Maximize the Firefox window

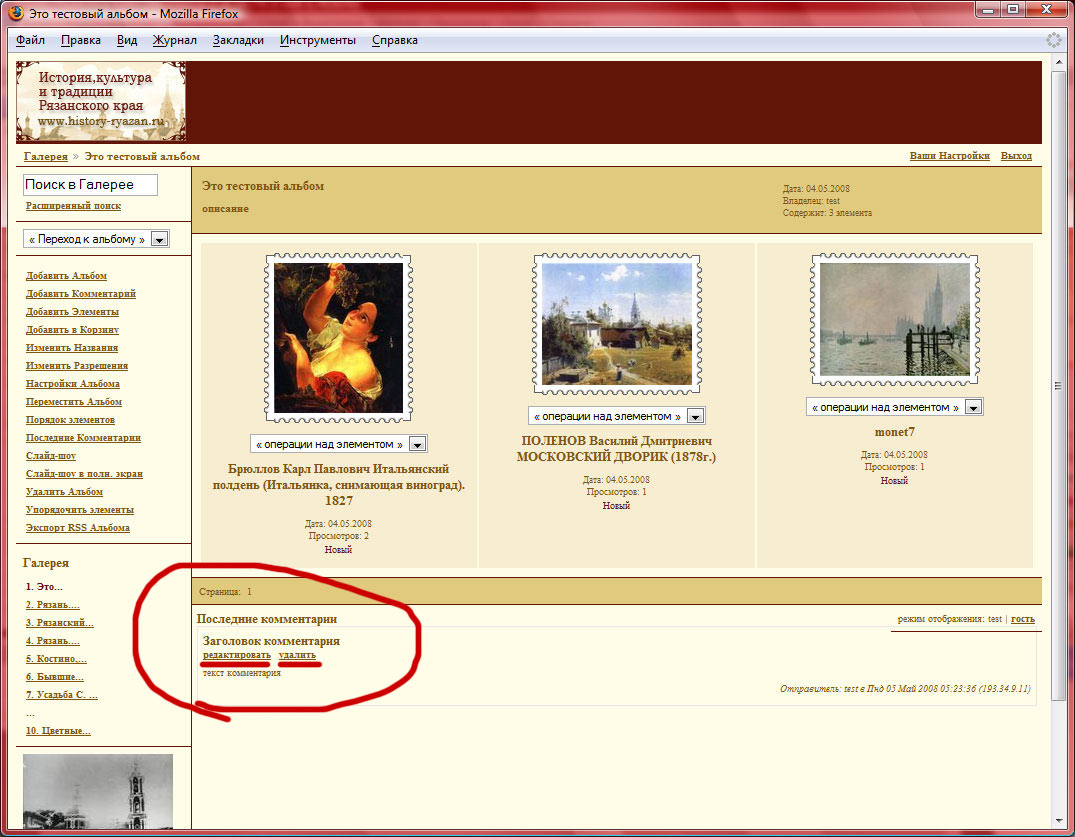1013,10
